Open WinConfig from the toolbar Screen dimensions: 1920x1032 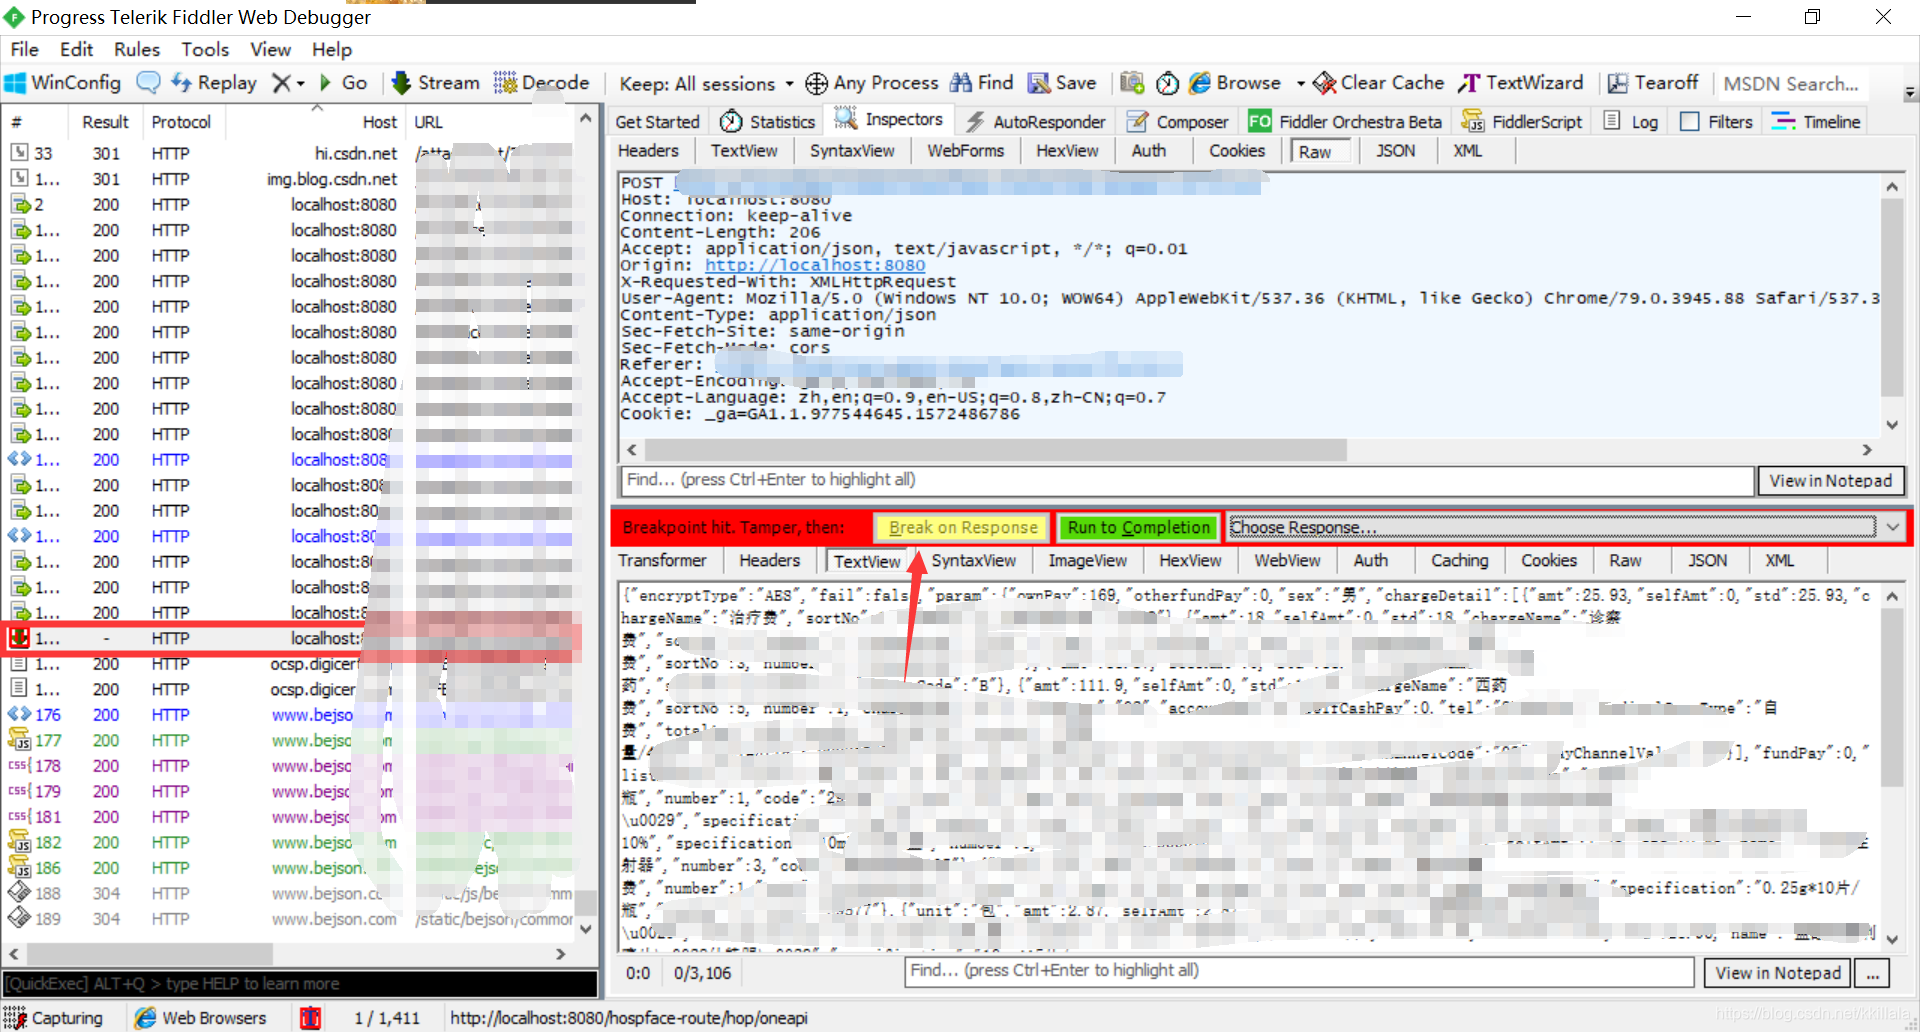click(62, 83)
